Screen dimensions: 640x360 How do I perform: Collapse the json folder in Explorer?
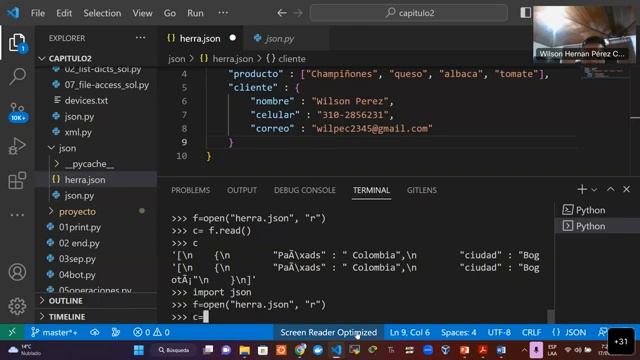(67, 148)
